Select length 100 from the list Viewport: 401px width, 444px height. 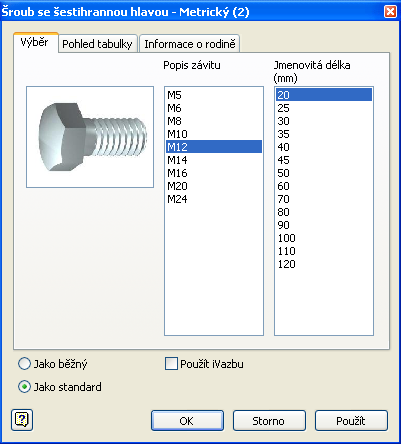coord(324,238)
